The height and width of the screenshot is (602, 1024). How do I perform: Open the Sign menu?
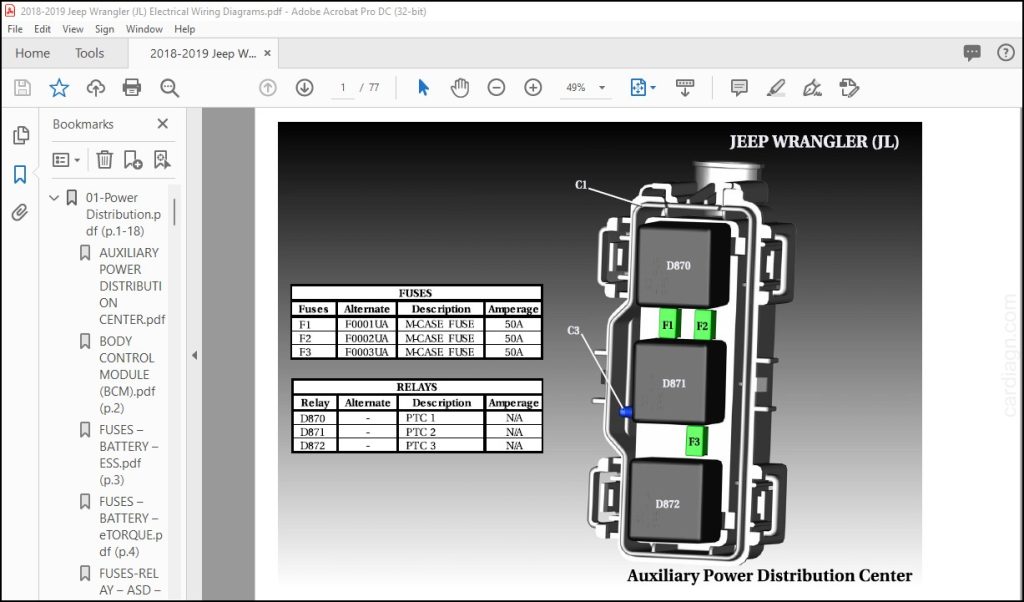click(104, 29)
